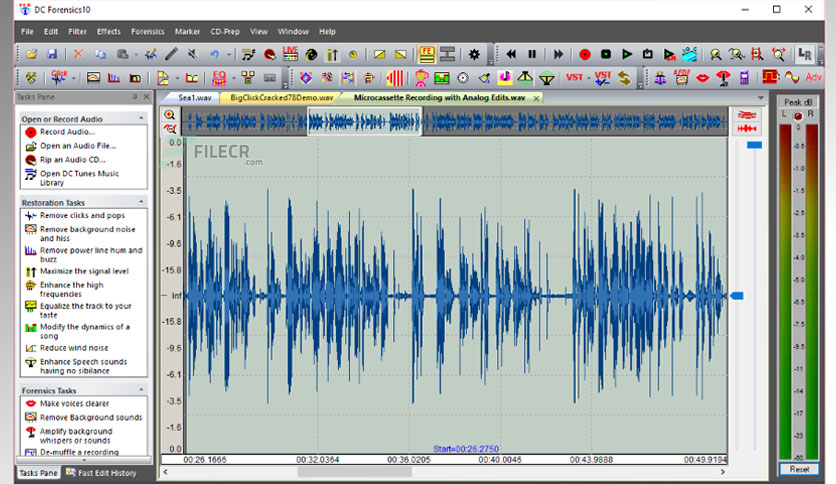This screenshot has width=836, height=484.
Task: Click the open file folder toolbar icon
Action: [31, 54]
